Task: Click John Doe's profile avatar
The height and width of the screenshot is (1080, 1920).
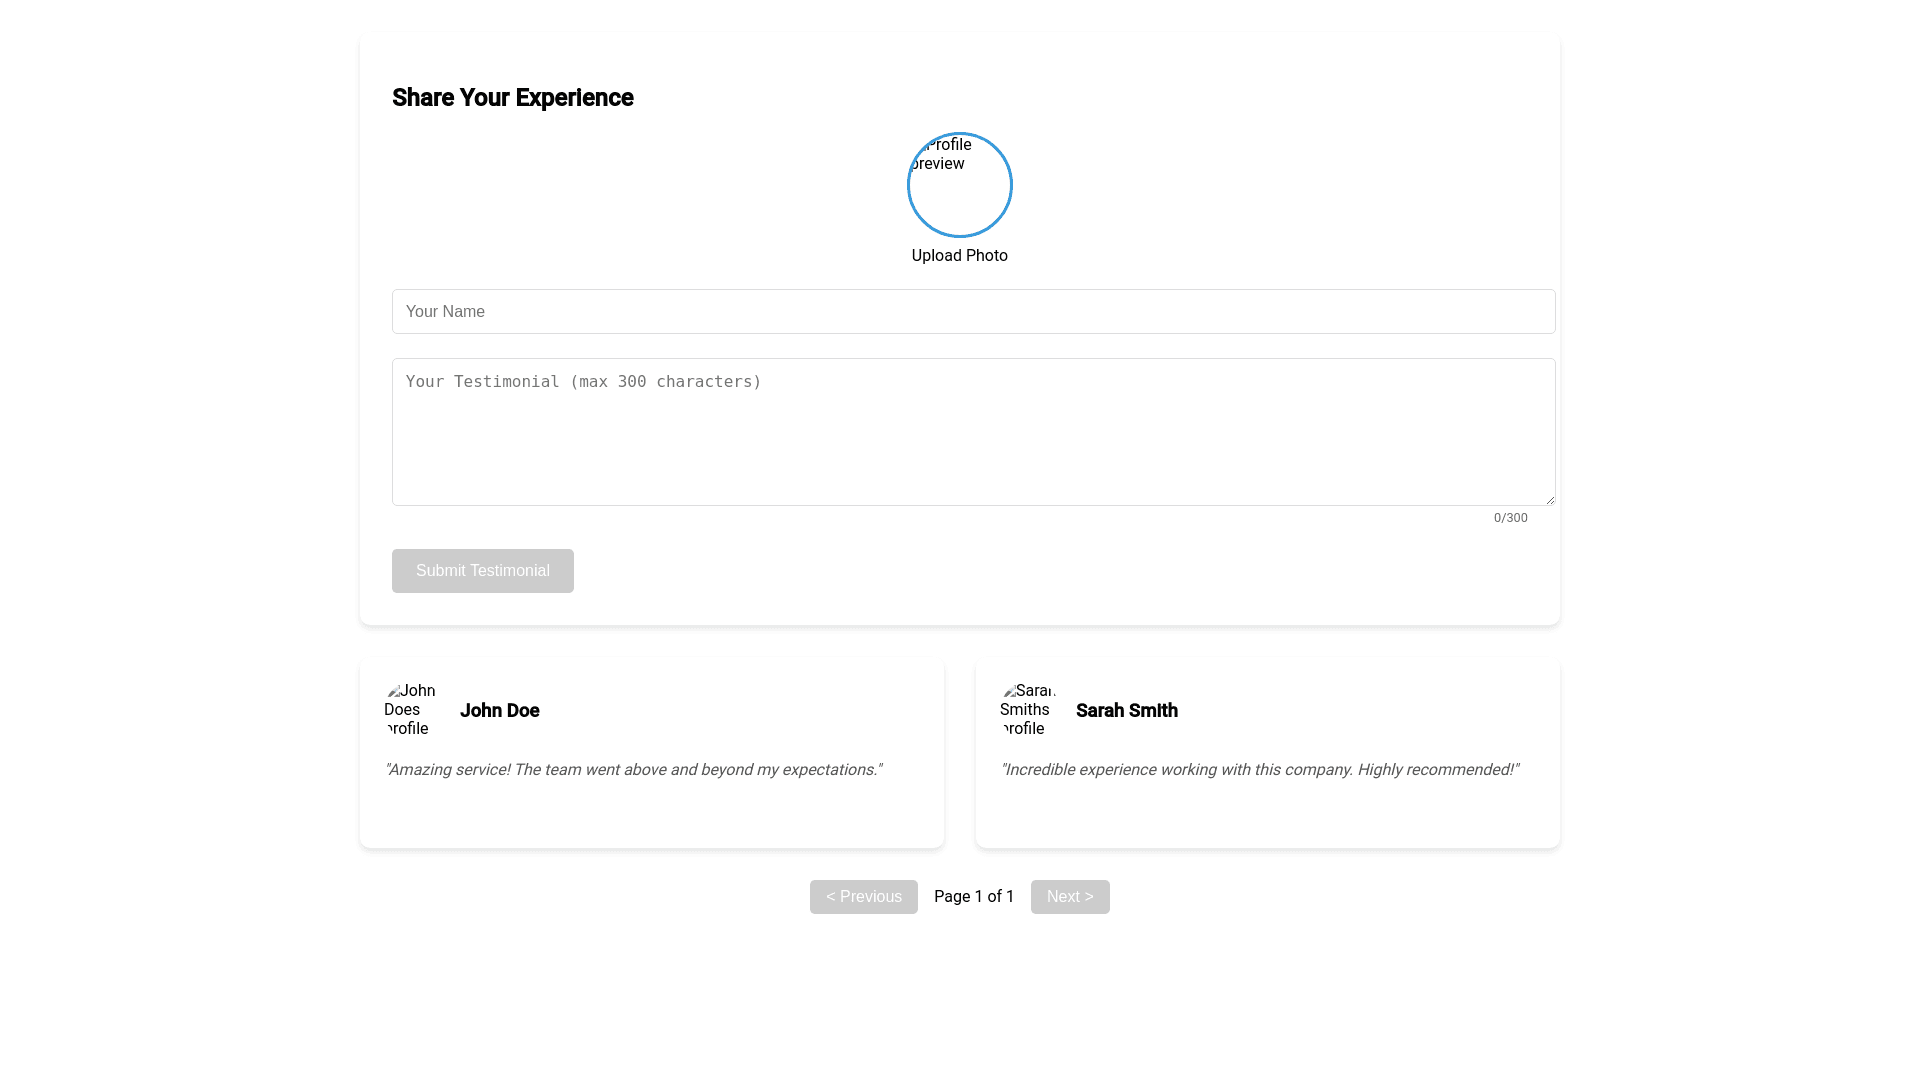Action: pyautogui.click(x=410, y=710)
